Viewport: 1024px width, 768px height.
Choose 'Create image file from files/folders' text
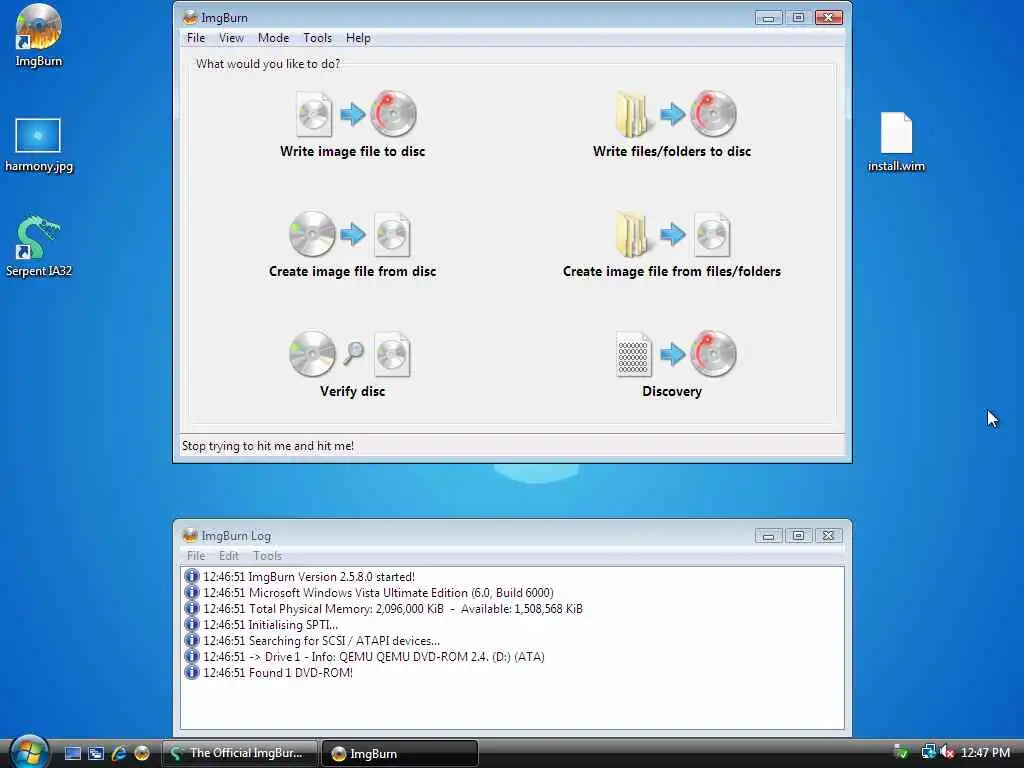(672, 272)
